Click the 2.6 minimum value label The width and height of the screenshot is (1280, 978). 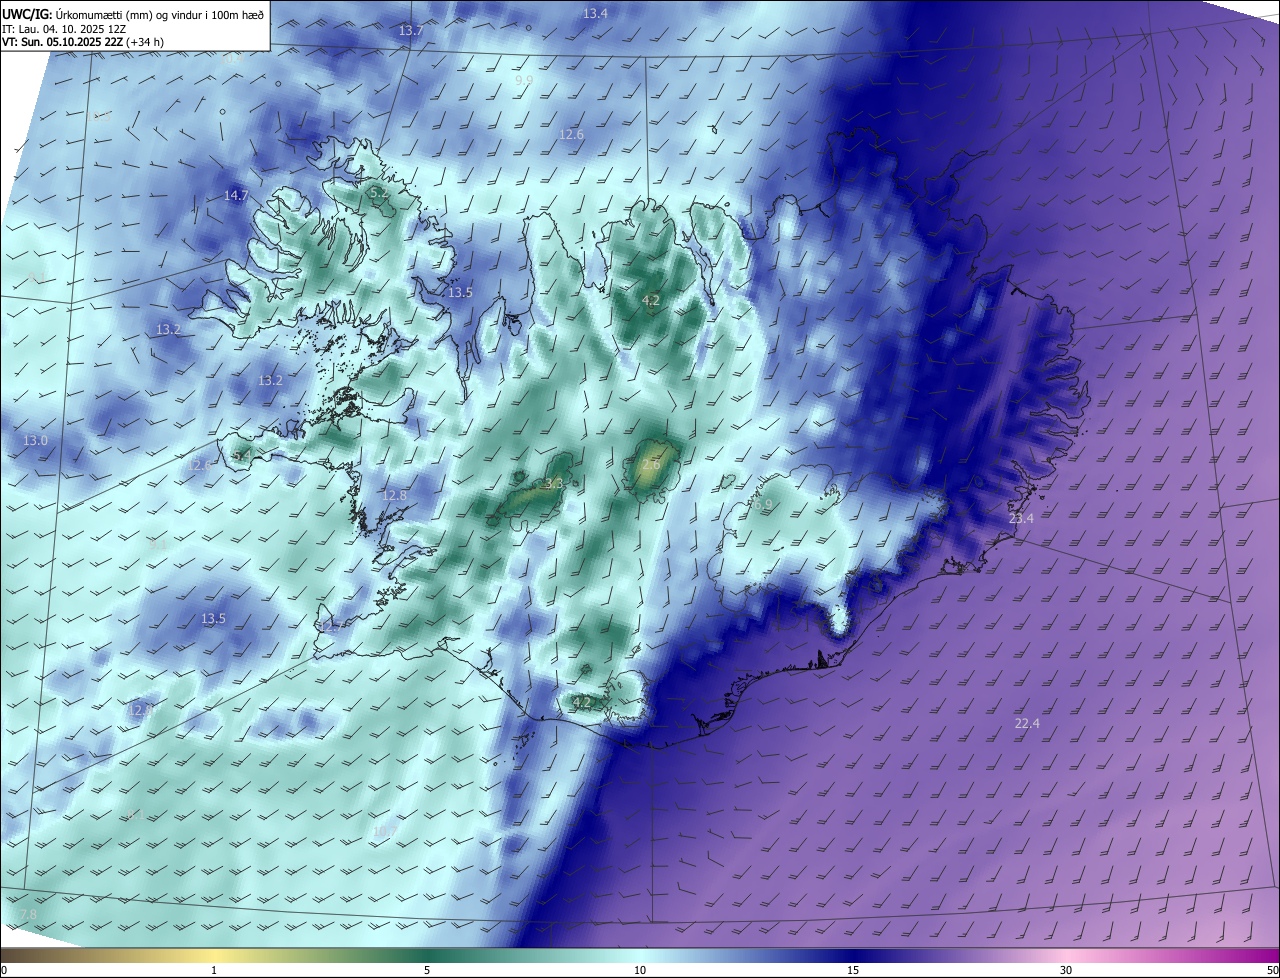pos(651,465)
